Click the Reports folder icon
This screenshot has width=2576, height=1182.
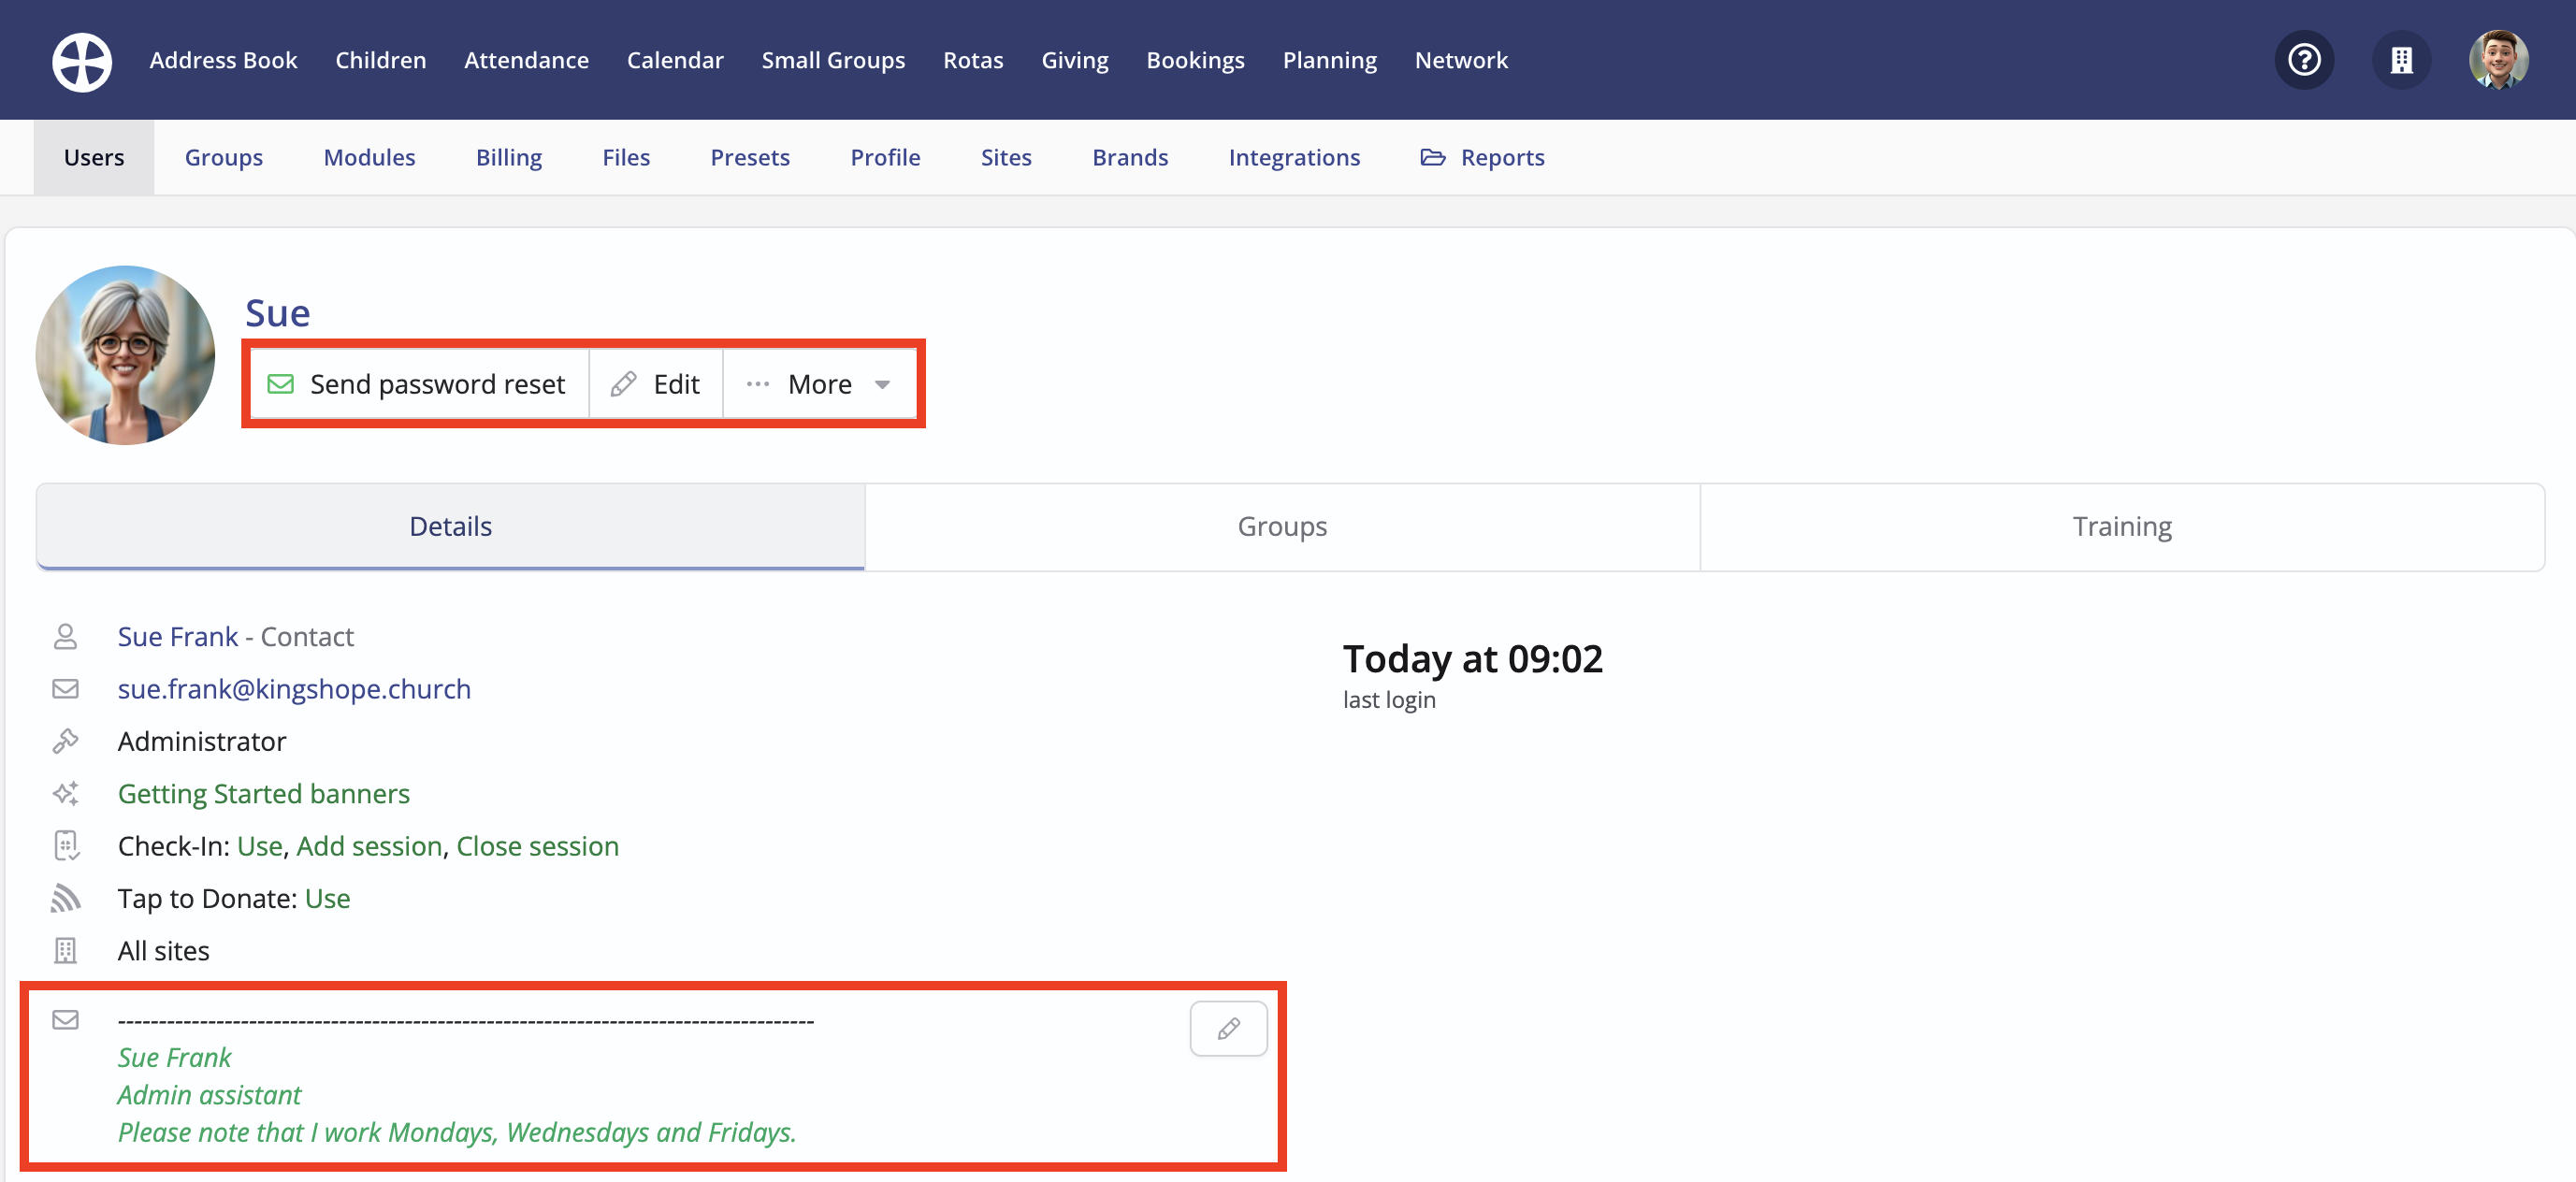(1432, 157)
